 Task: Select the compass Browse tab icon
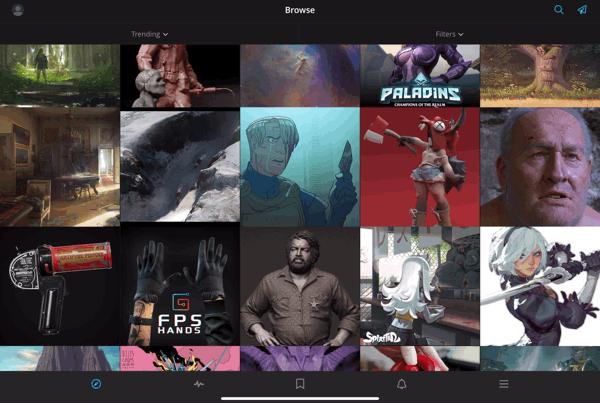pos(96,384)
